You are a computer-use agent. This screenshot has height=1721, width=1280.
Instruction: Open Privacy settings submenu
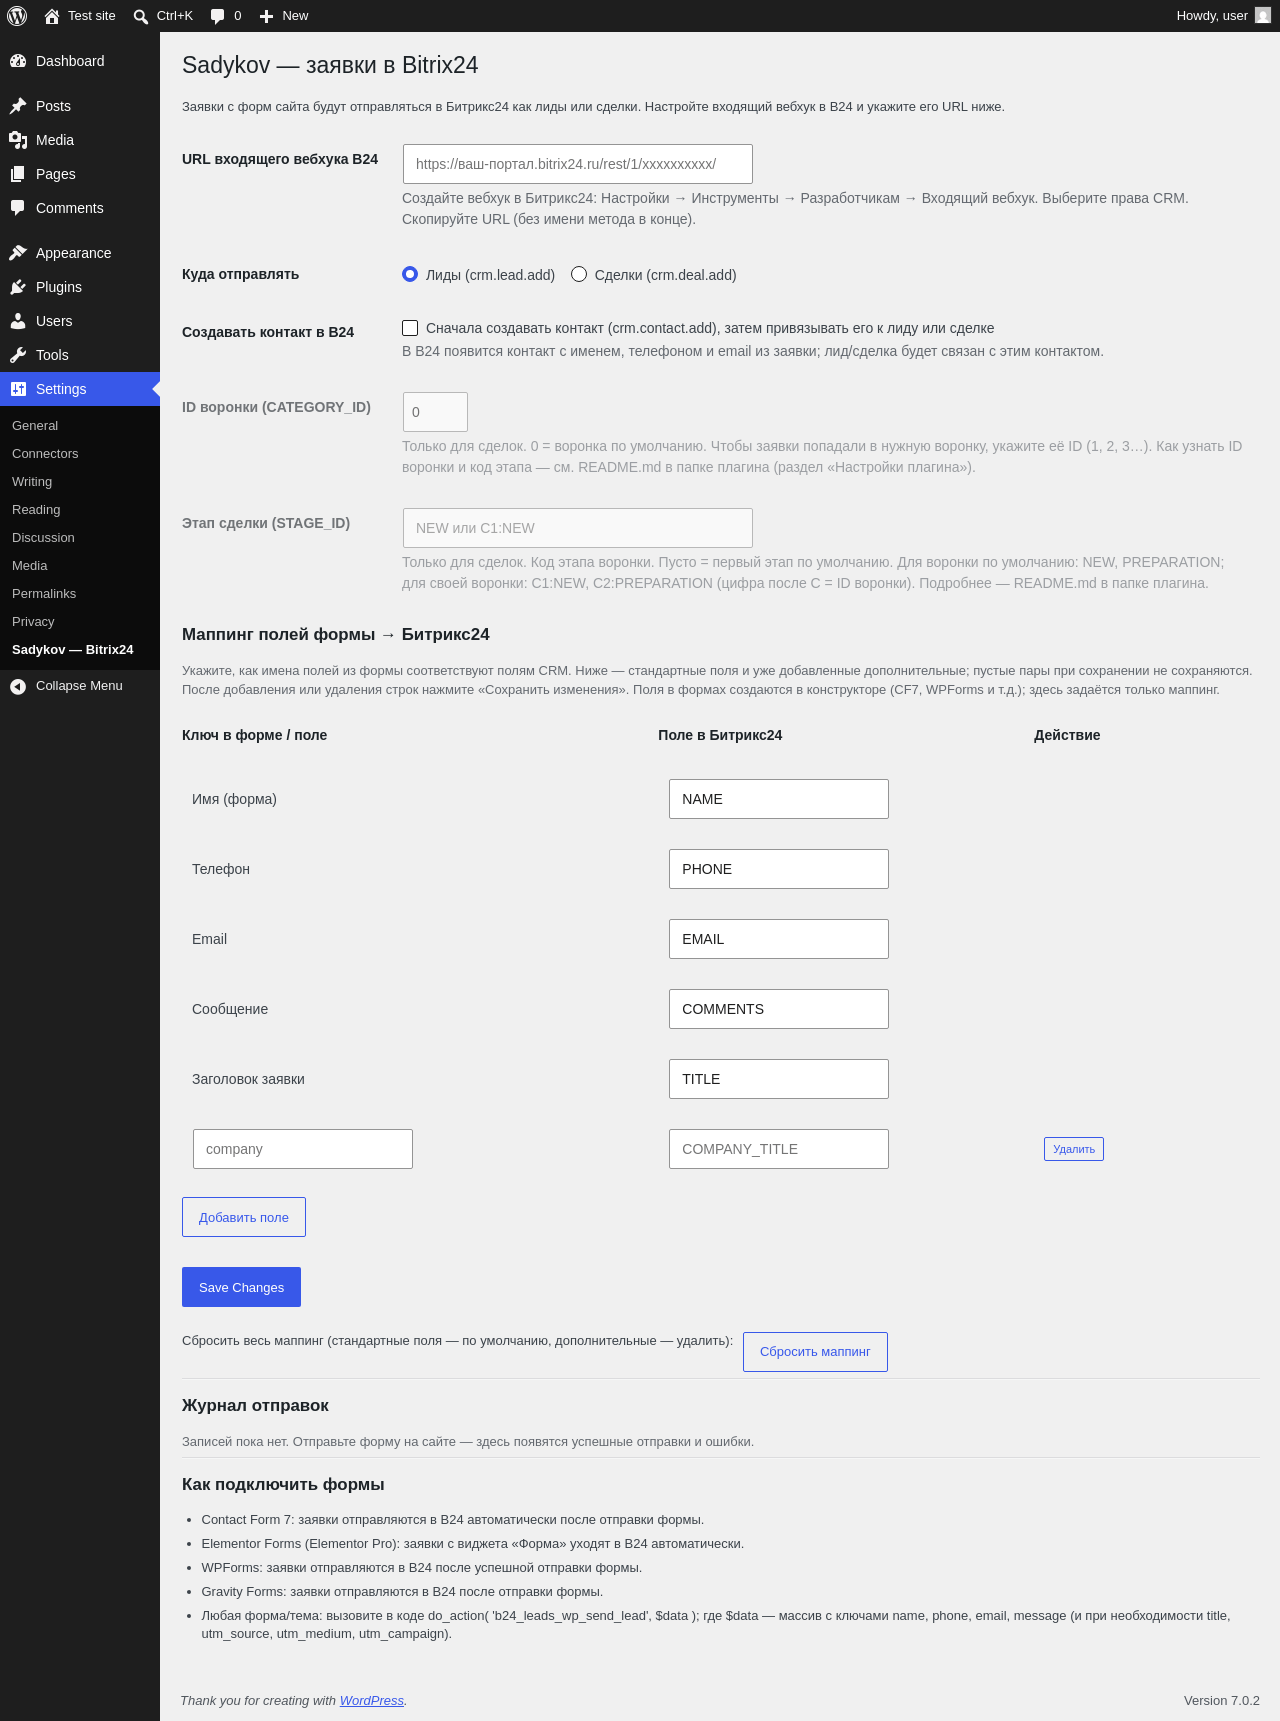click(33, 622)
